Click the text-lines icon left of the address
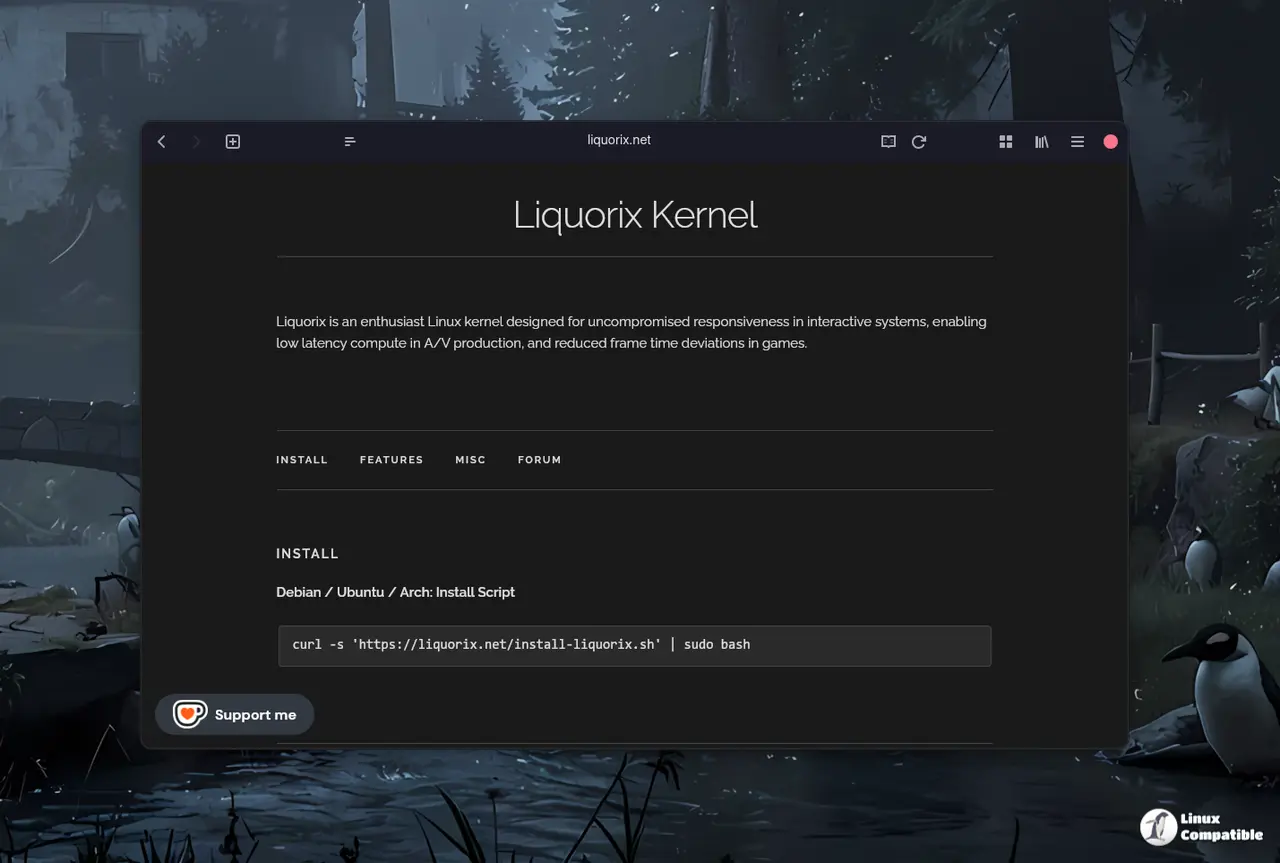This screenshot has height=863, width=1280. (350, 142)
